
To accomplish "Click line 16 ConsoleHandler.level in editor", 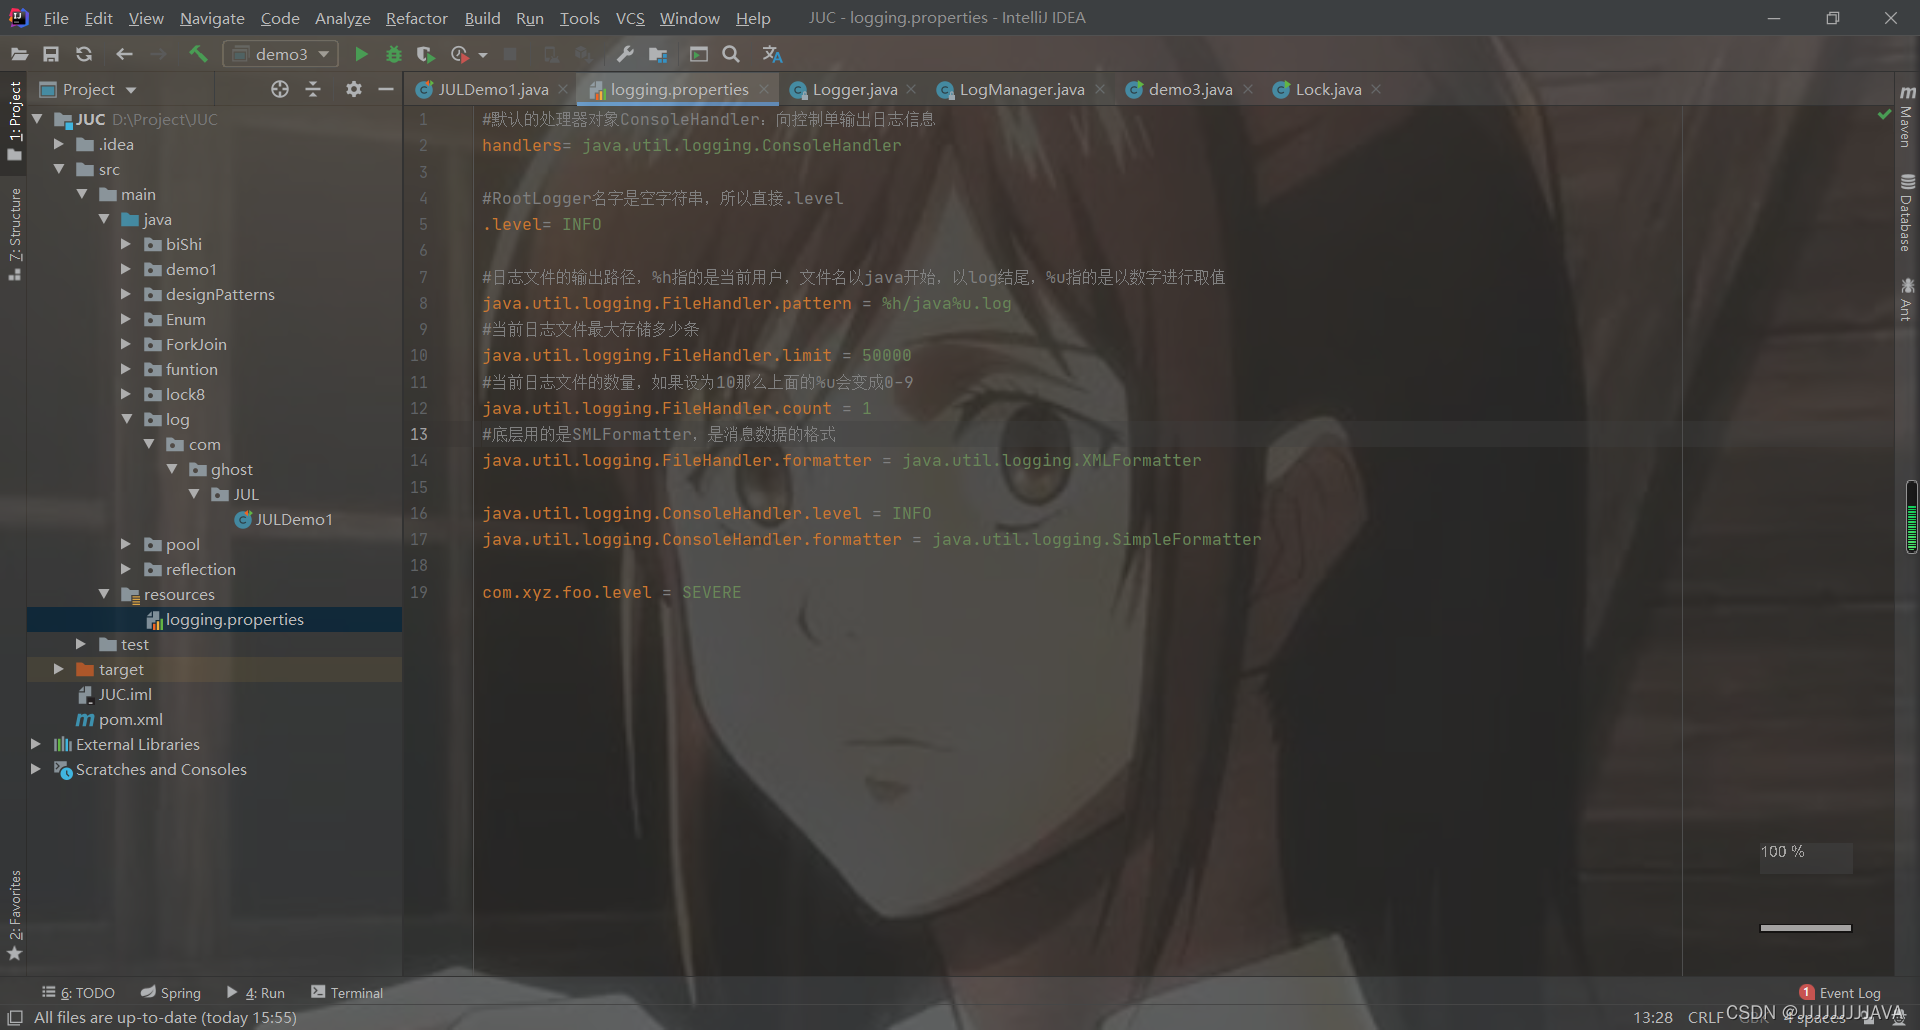I will [x=671, y=513].
